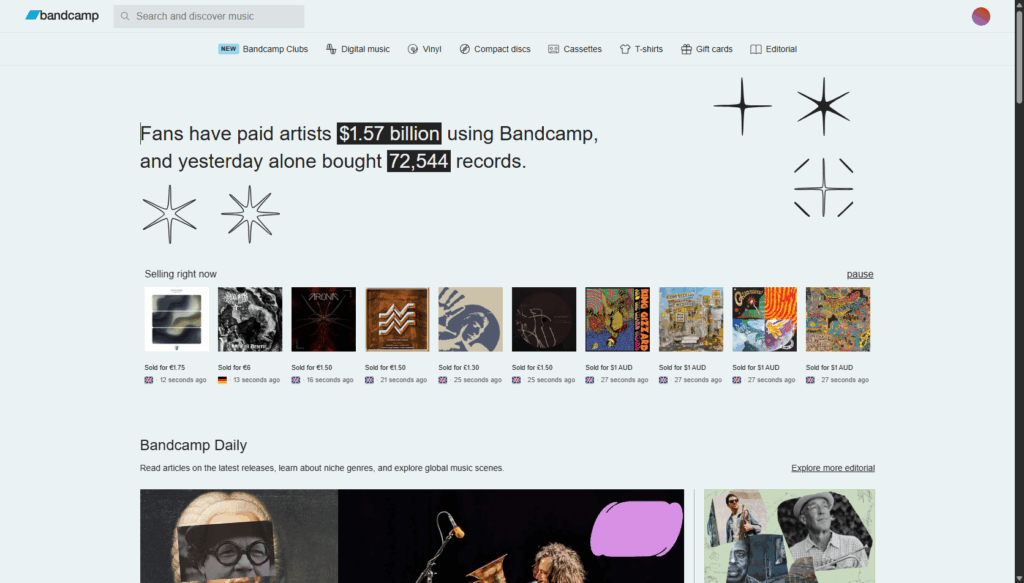This screenshot has height=583, width=1024.
Task: Pause the Selling right now feed
Action: click(x=859, y=274)
